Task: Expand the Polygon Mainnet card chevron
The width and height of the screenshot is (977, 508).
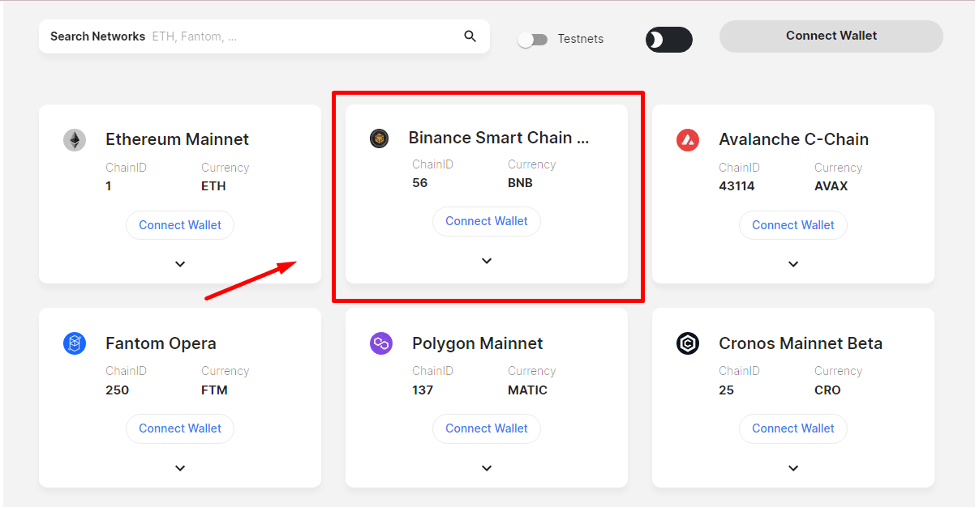Action: click(x=487, y=468)
